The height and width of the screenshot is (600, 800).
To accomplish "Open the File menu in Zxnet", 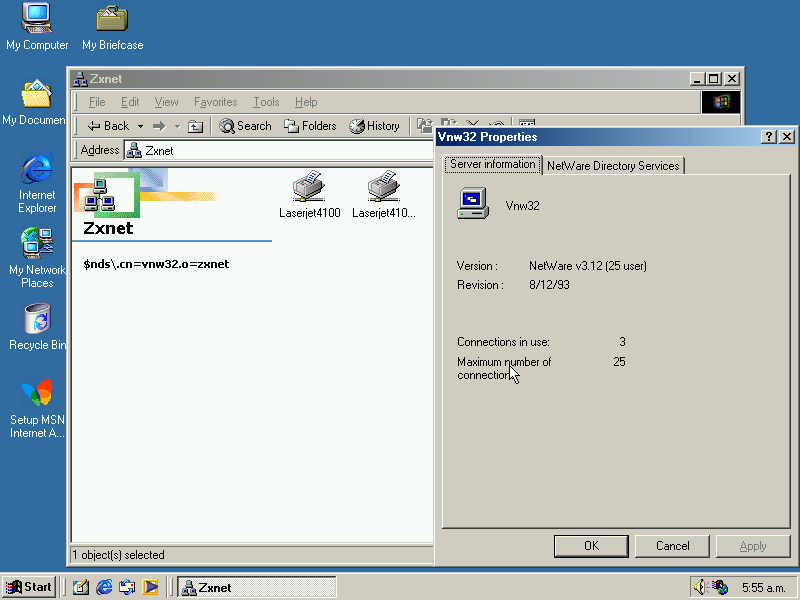I will point(97,102).
